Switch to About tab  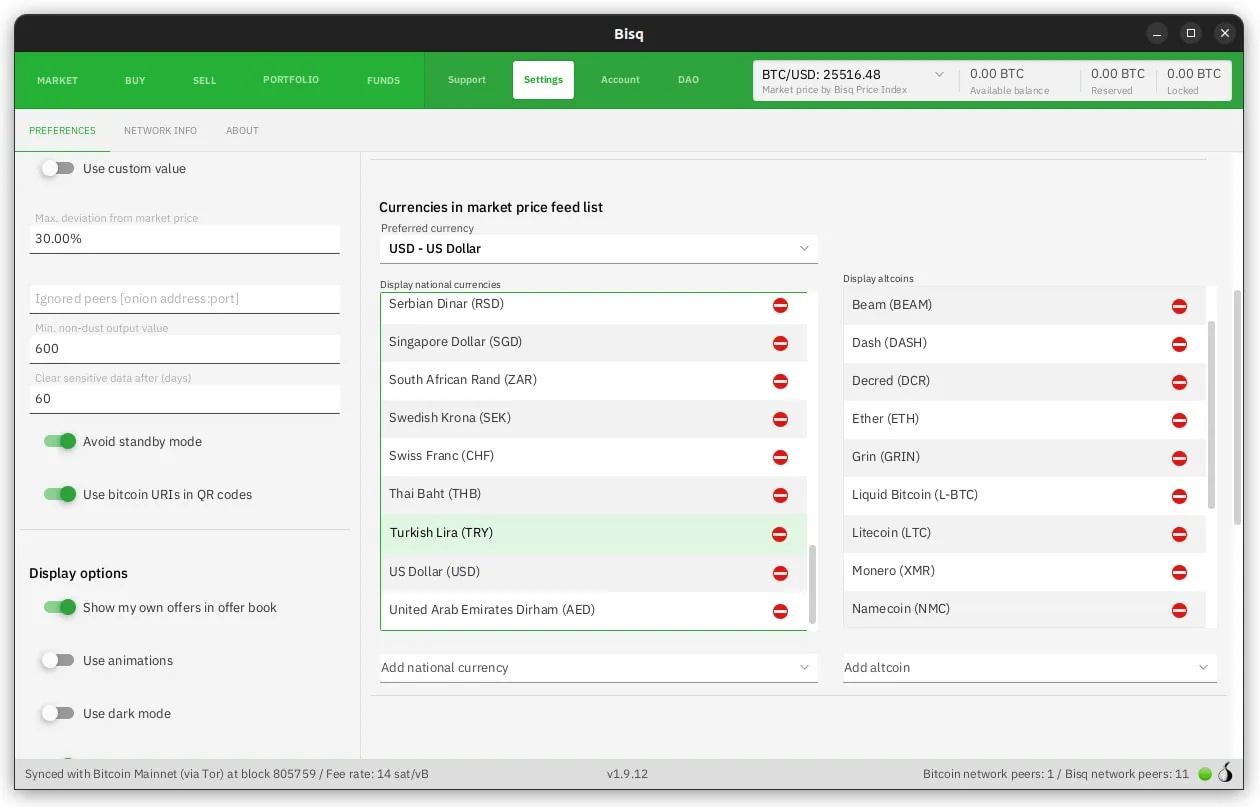point(242,130)
